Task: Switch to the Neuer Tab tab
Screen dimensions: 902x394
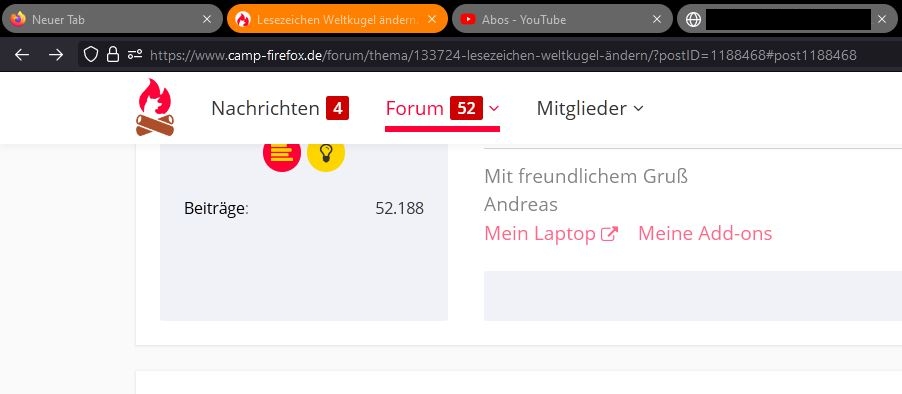Action: pyautogui.click(x=112, y=19)
